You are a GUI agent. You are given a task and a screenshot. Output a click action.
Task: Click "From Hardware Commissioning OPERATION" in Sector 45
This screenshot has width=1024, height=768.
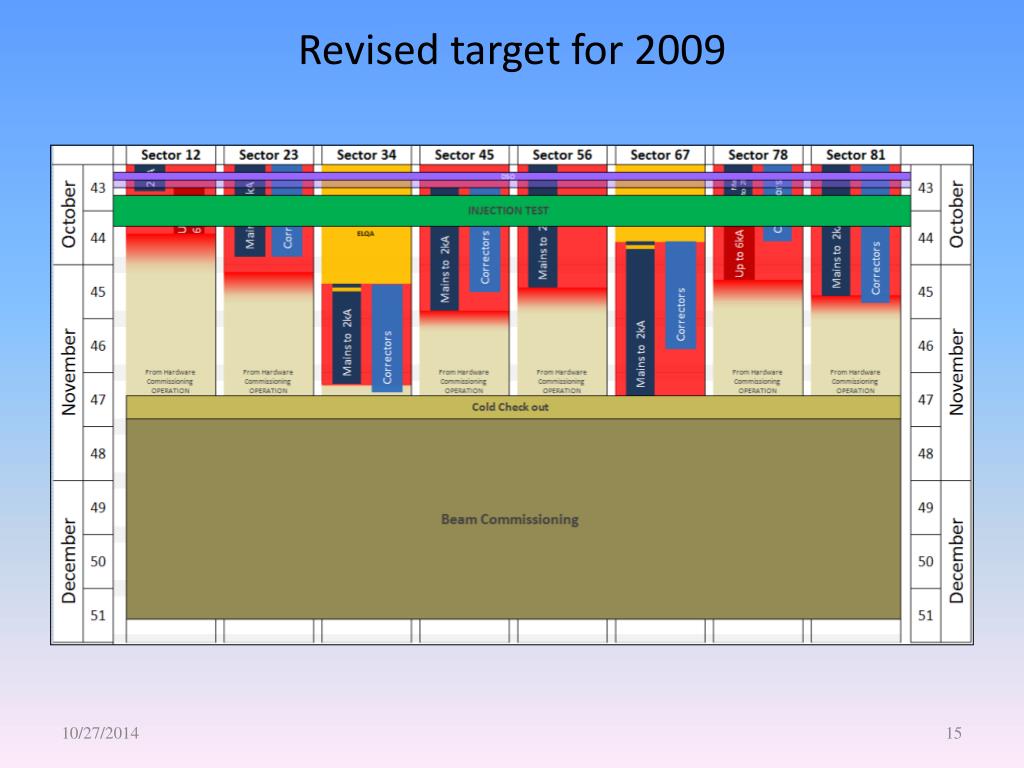[x=464, y=381]
